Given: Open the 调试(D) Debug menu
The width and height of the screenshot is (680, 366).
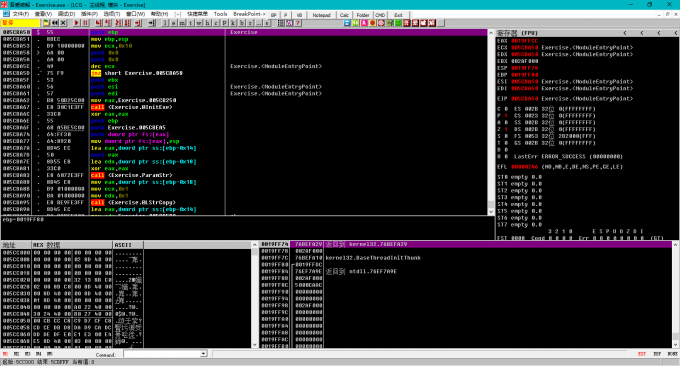Looking at the screenshot, I should click(x=66, y=14).
